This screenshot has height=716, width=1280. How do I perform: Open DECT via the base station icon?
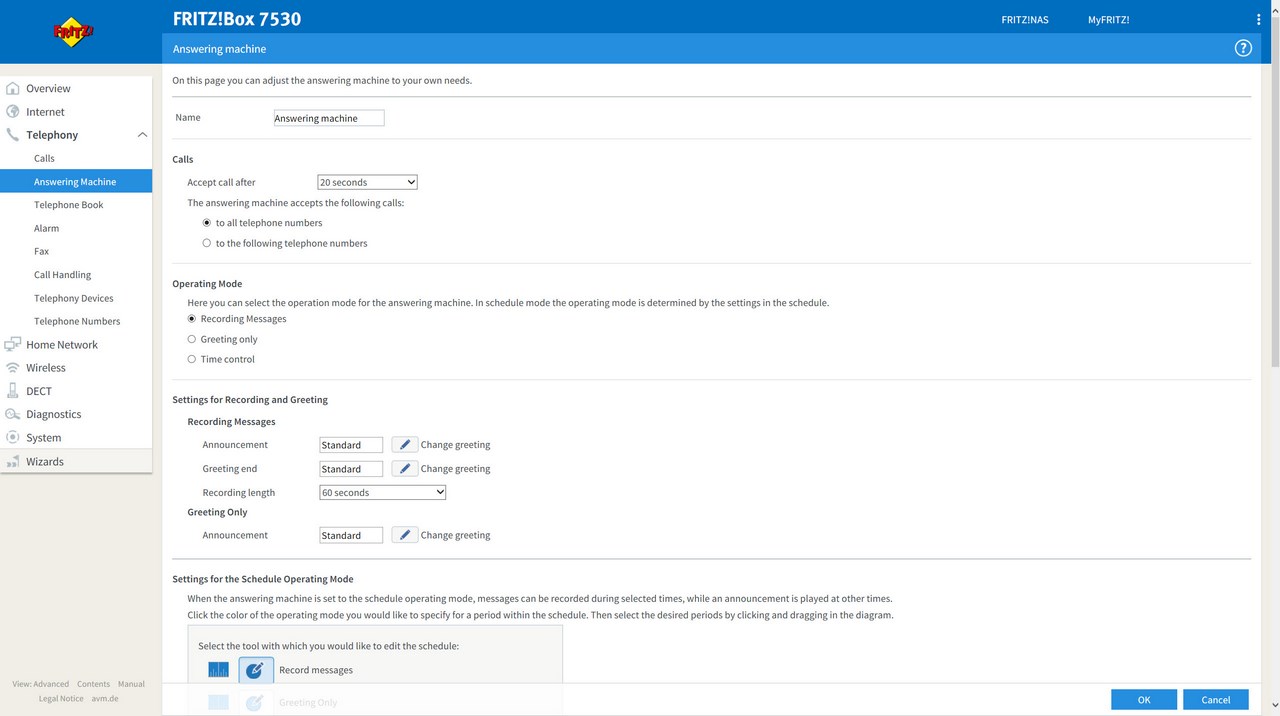click(13, 391)
